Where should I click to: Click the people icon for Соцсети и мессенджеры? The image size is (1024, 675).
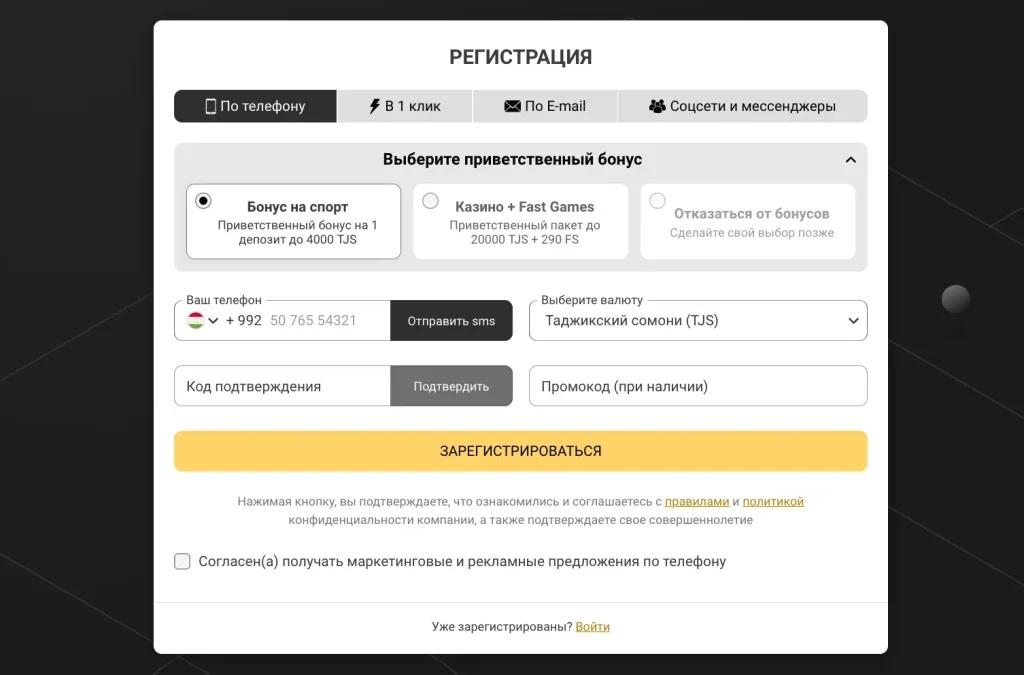[x=657, y=106]
